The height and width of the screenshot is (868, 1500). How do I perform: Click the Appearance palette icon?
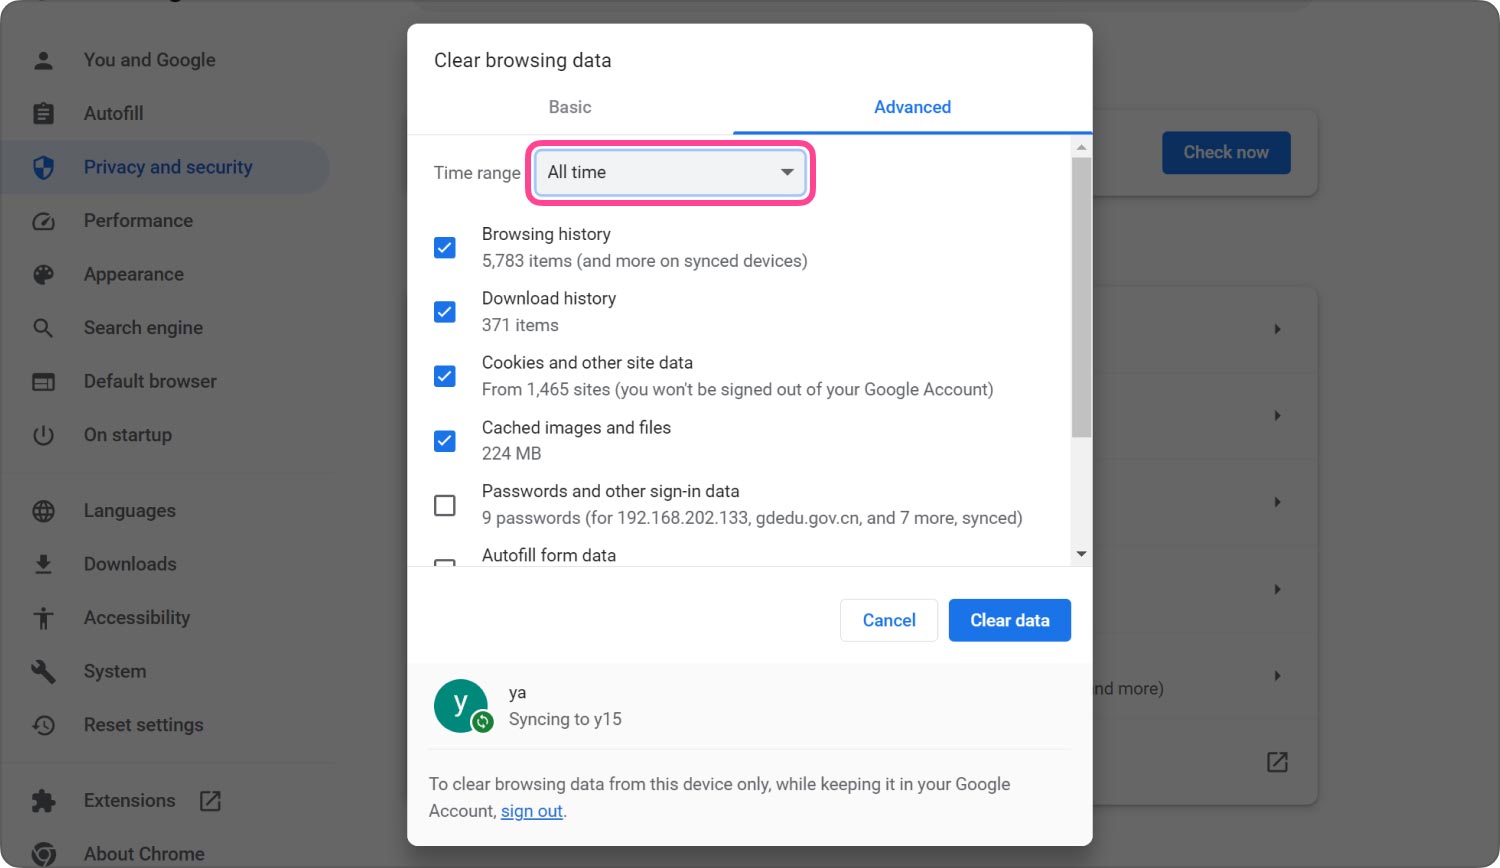coord(43,275)
